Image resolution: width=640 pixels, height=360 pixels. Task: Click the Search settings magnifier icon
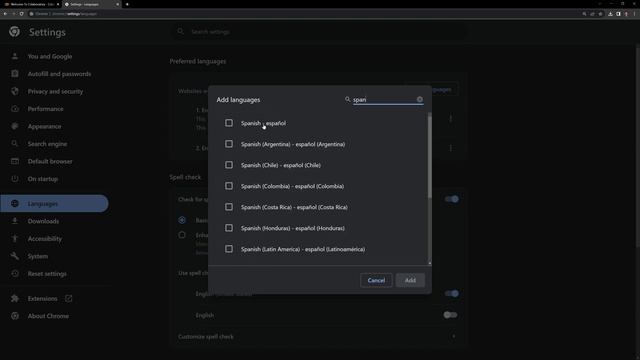point(180,31)
